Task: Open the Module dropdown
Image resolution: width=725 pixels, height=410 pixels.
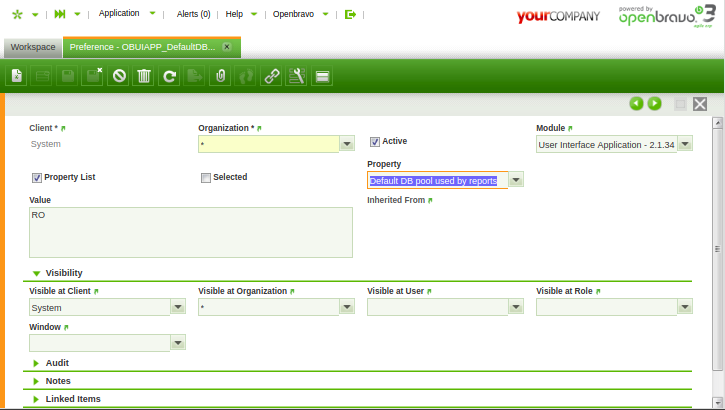Action: [x=685, y=144]
